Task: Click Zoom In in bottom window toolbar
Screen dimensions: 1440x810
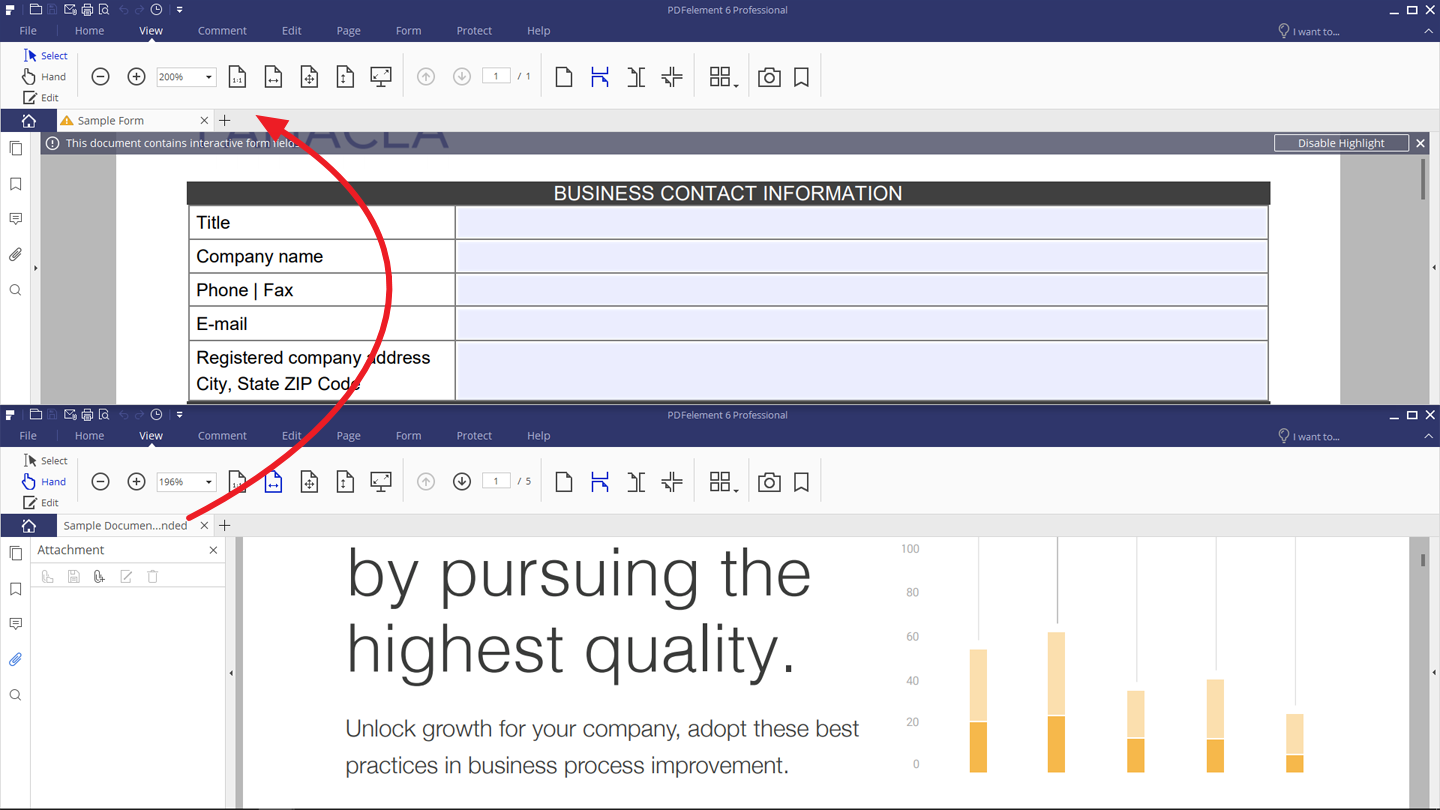Action: [136, 482]
